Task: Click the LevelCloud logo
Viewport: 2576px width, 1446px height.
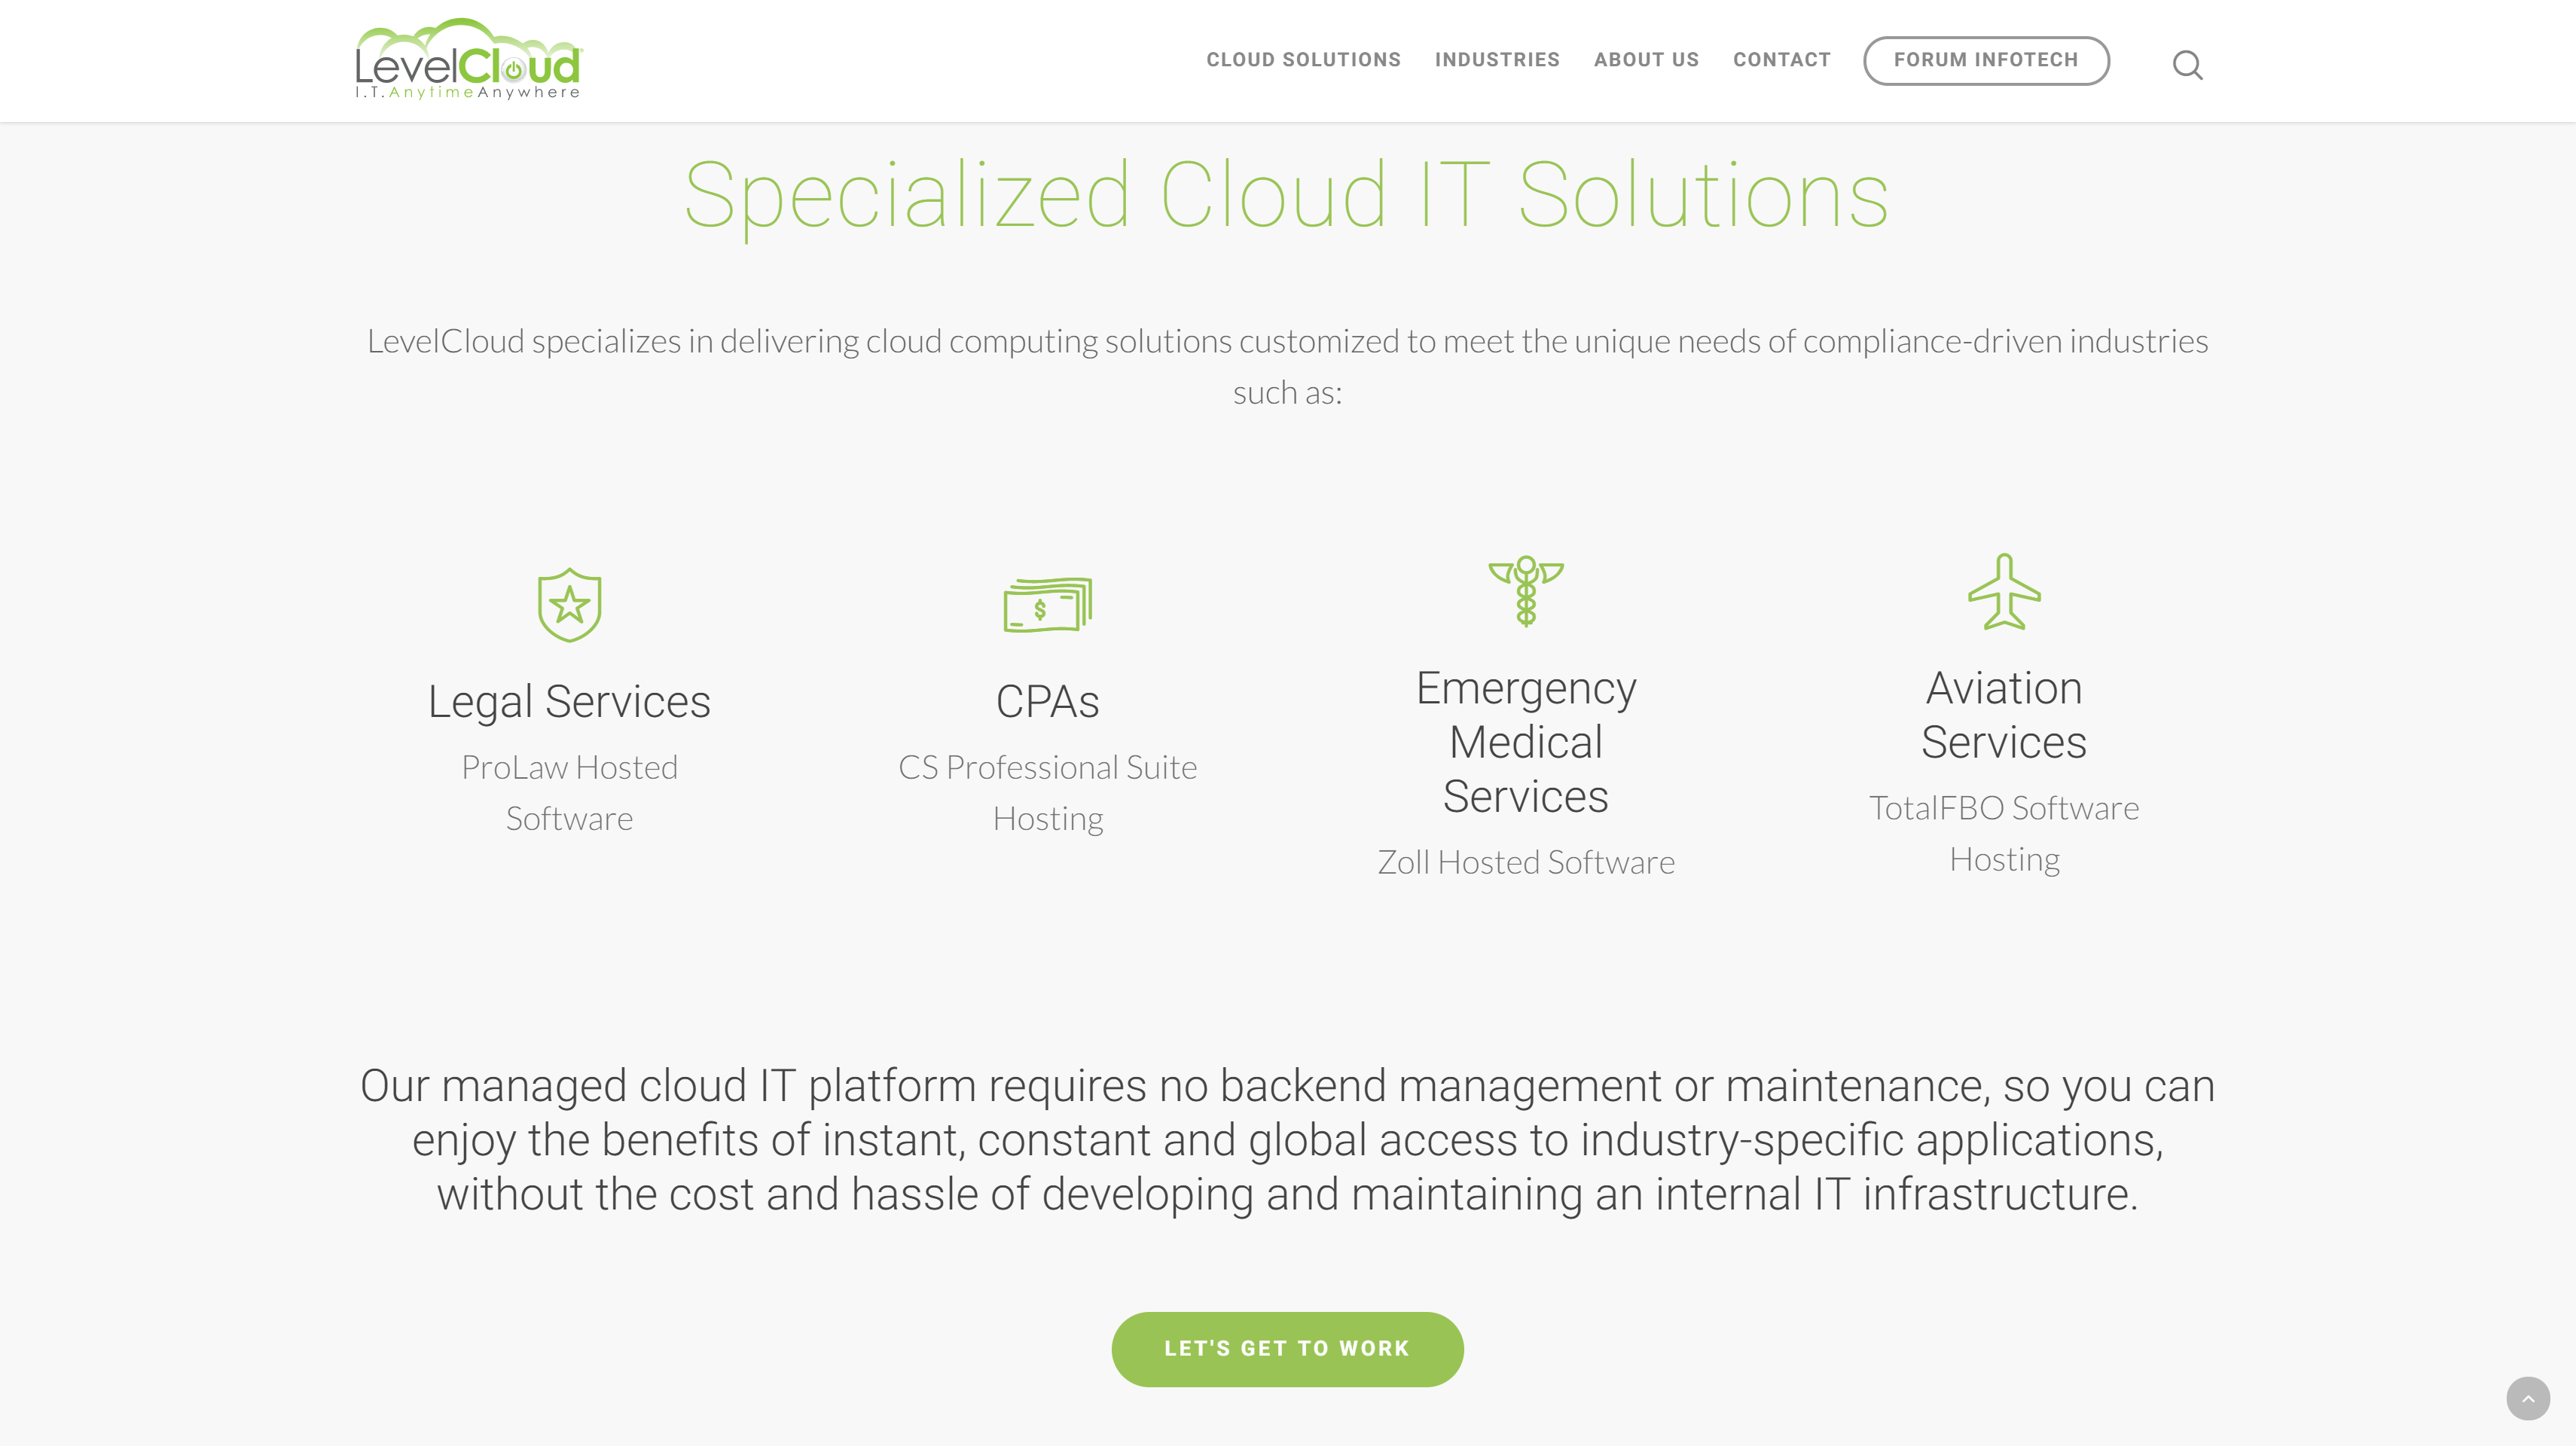Action: click(468, 60)
